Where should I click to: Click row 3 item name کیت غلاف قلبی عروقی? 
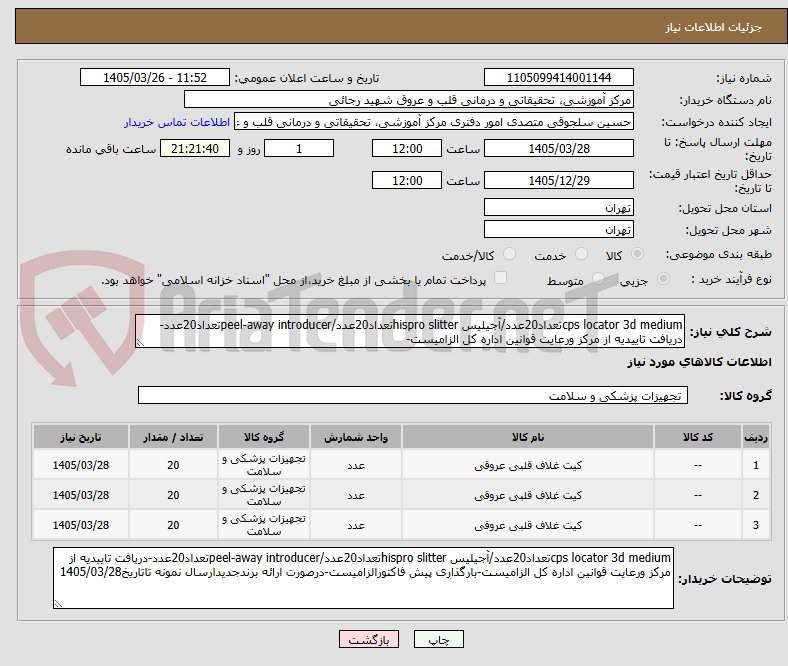click(x=528, y=525)
